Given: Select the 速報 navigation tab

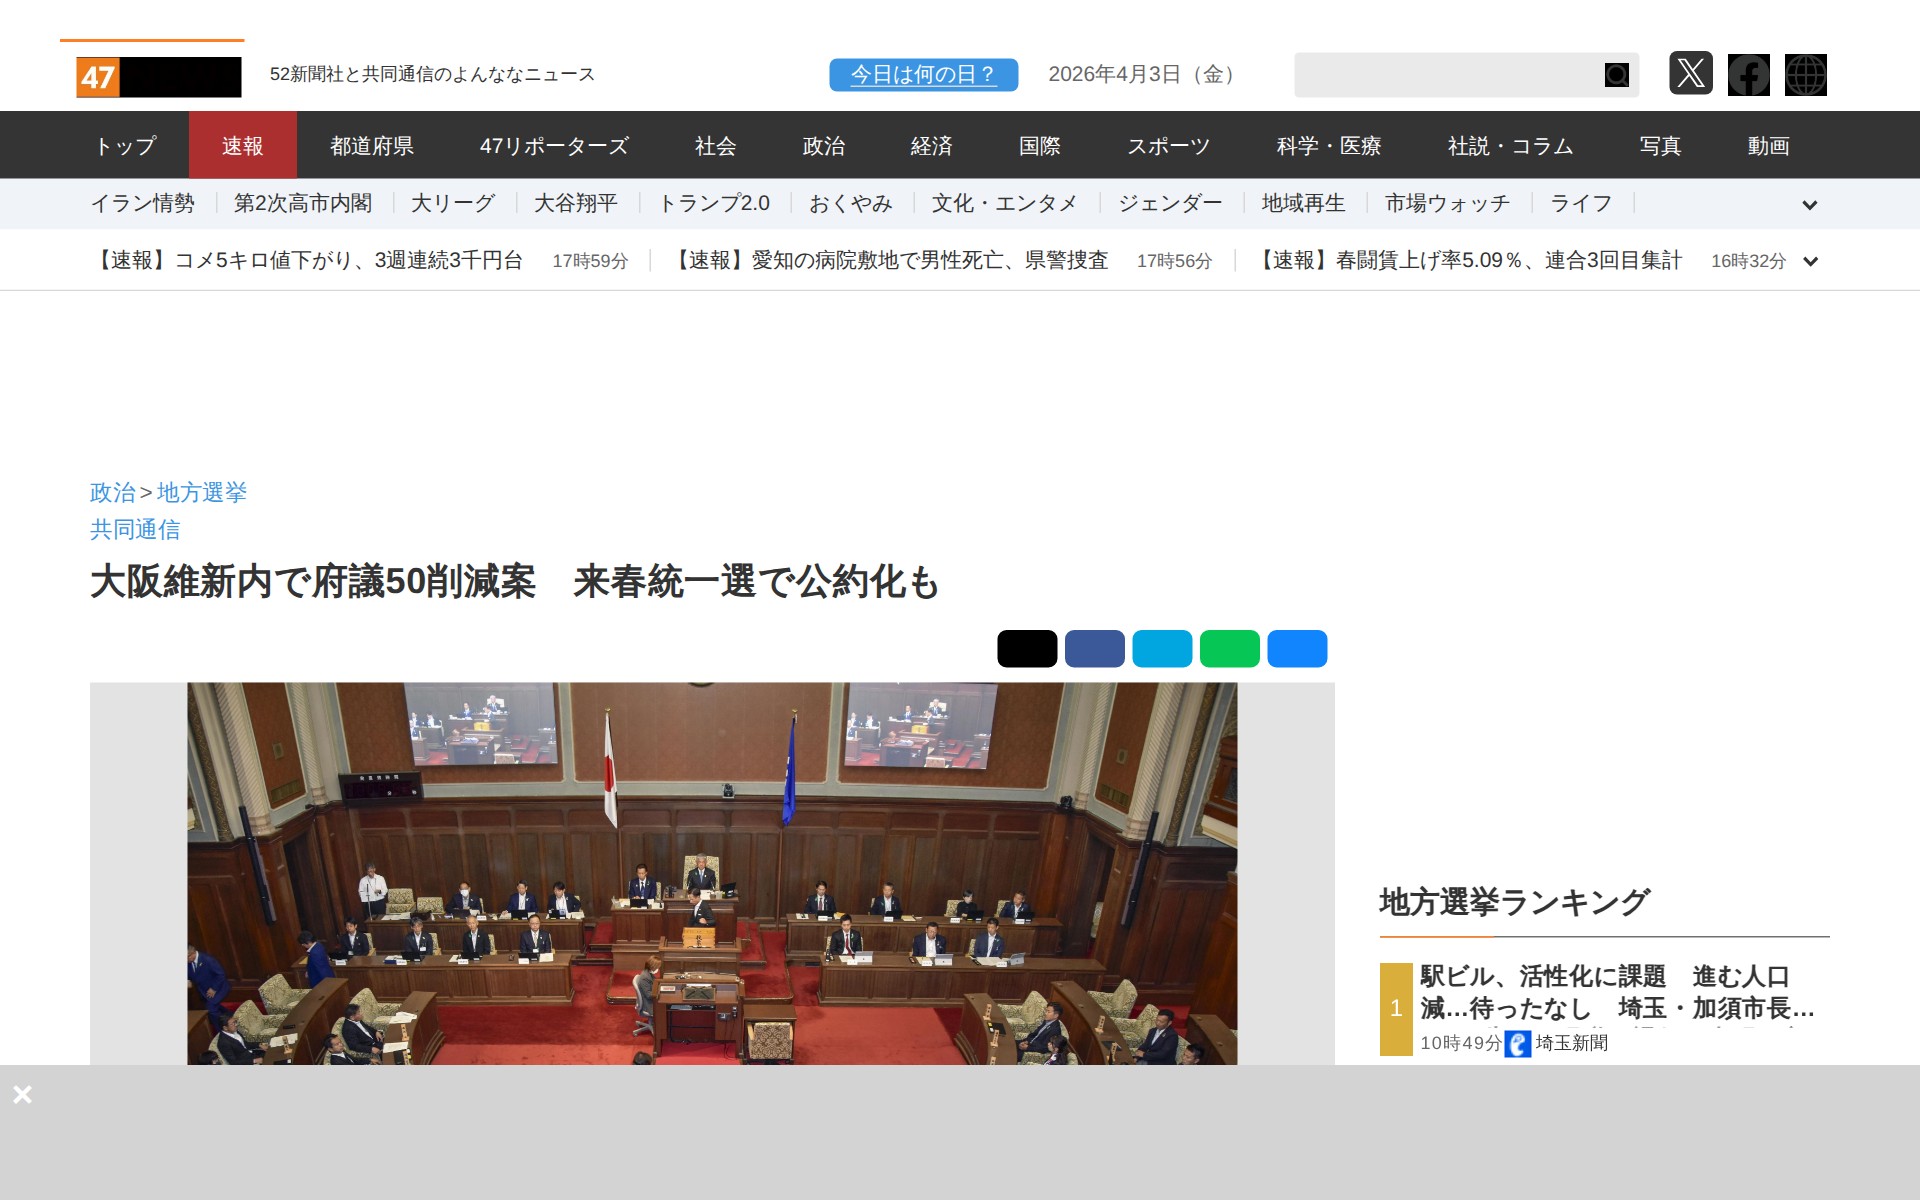Looking at the screenshot, I should [x=242, y=146].
